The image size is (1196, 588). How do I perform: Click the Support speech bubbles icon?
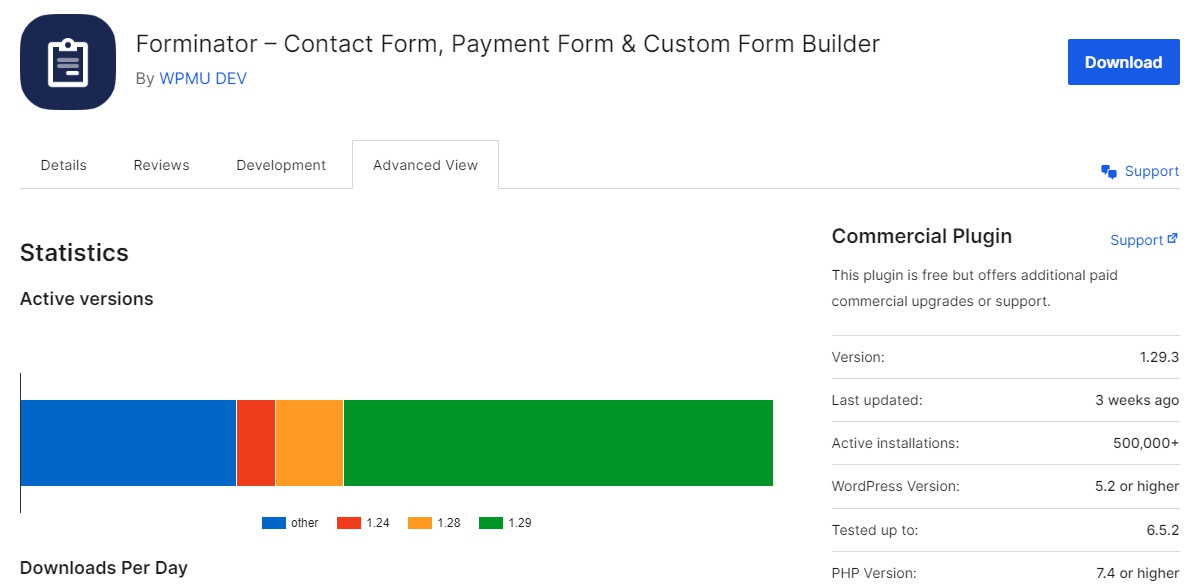point(1109,172)
